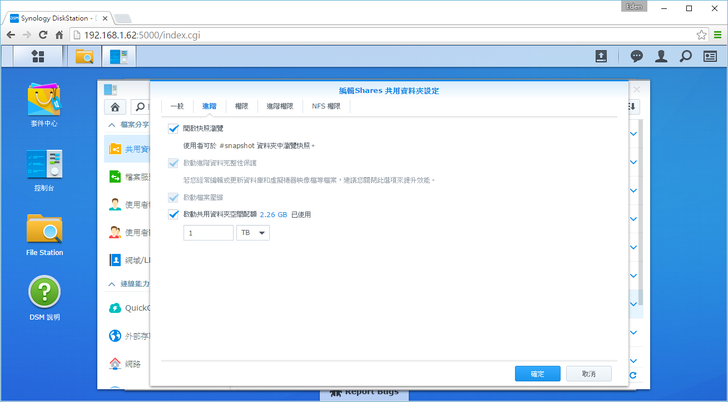Click the sort icon in Control Panel toolbar
The height and width of the screenshot is (402, 728).
click(x=632, y=107)
